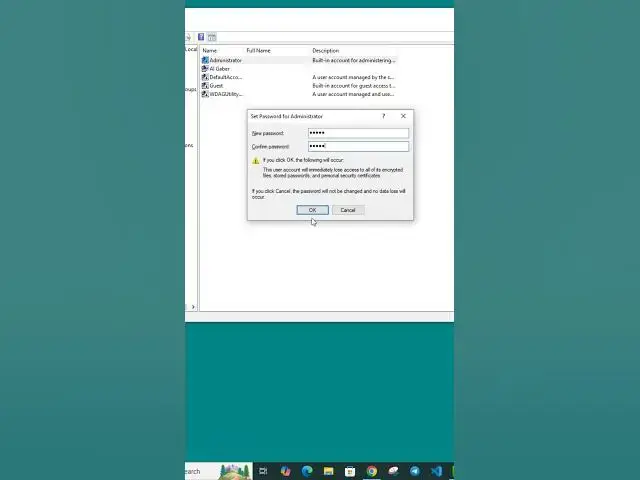
Task: Click the Administrator account icon
Action: (205, 60)
